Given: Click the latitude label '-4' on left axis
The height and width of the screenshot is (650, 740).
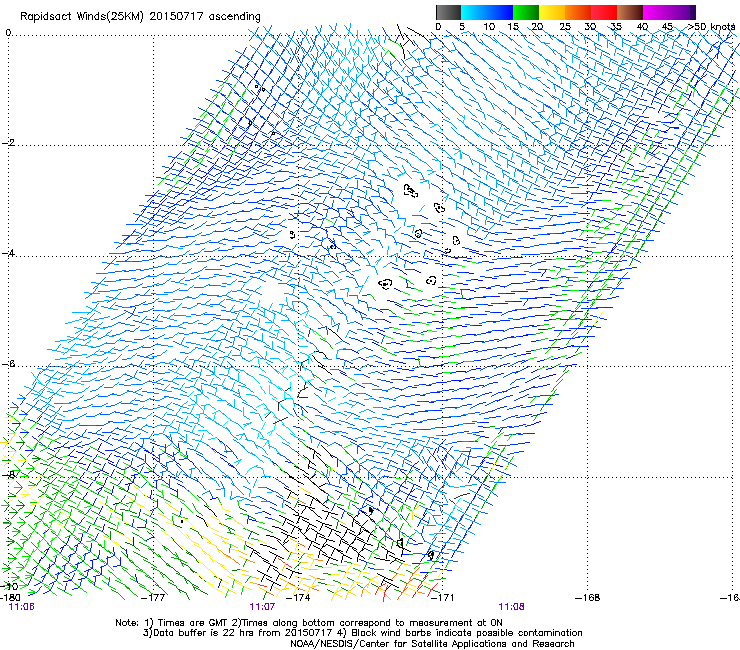Looking at the screenshot, I should click(x=8, y=253).
